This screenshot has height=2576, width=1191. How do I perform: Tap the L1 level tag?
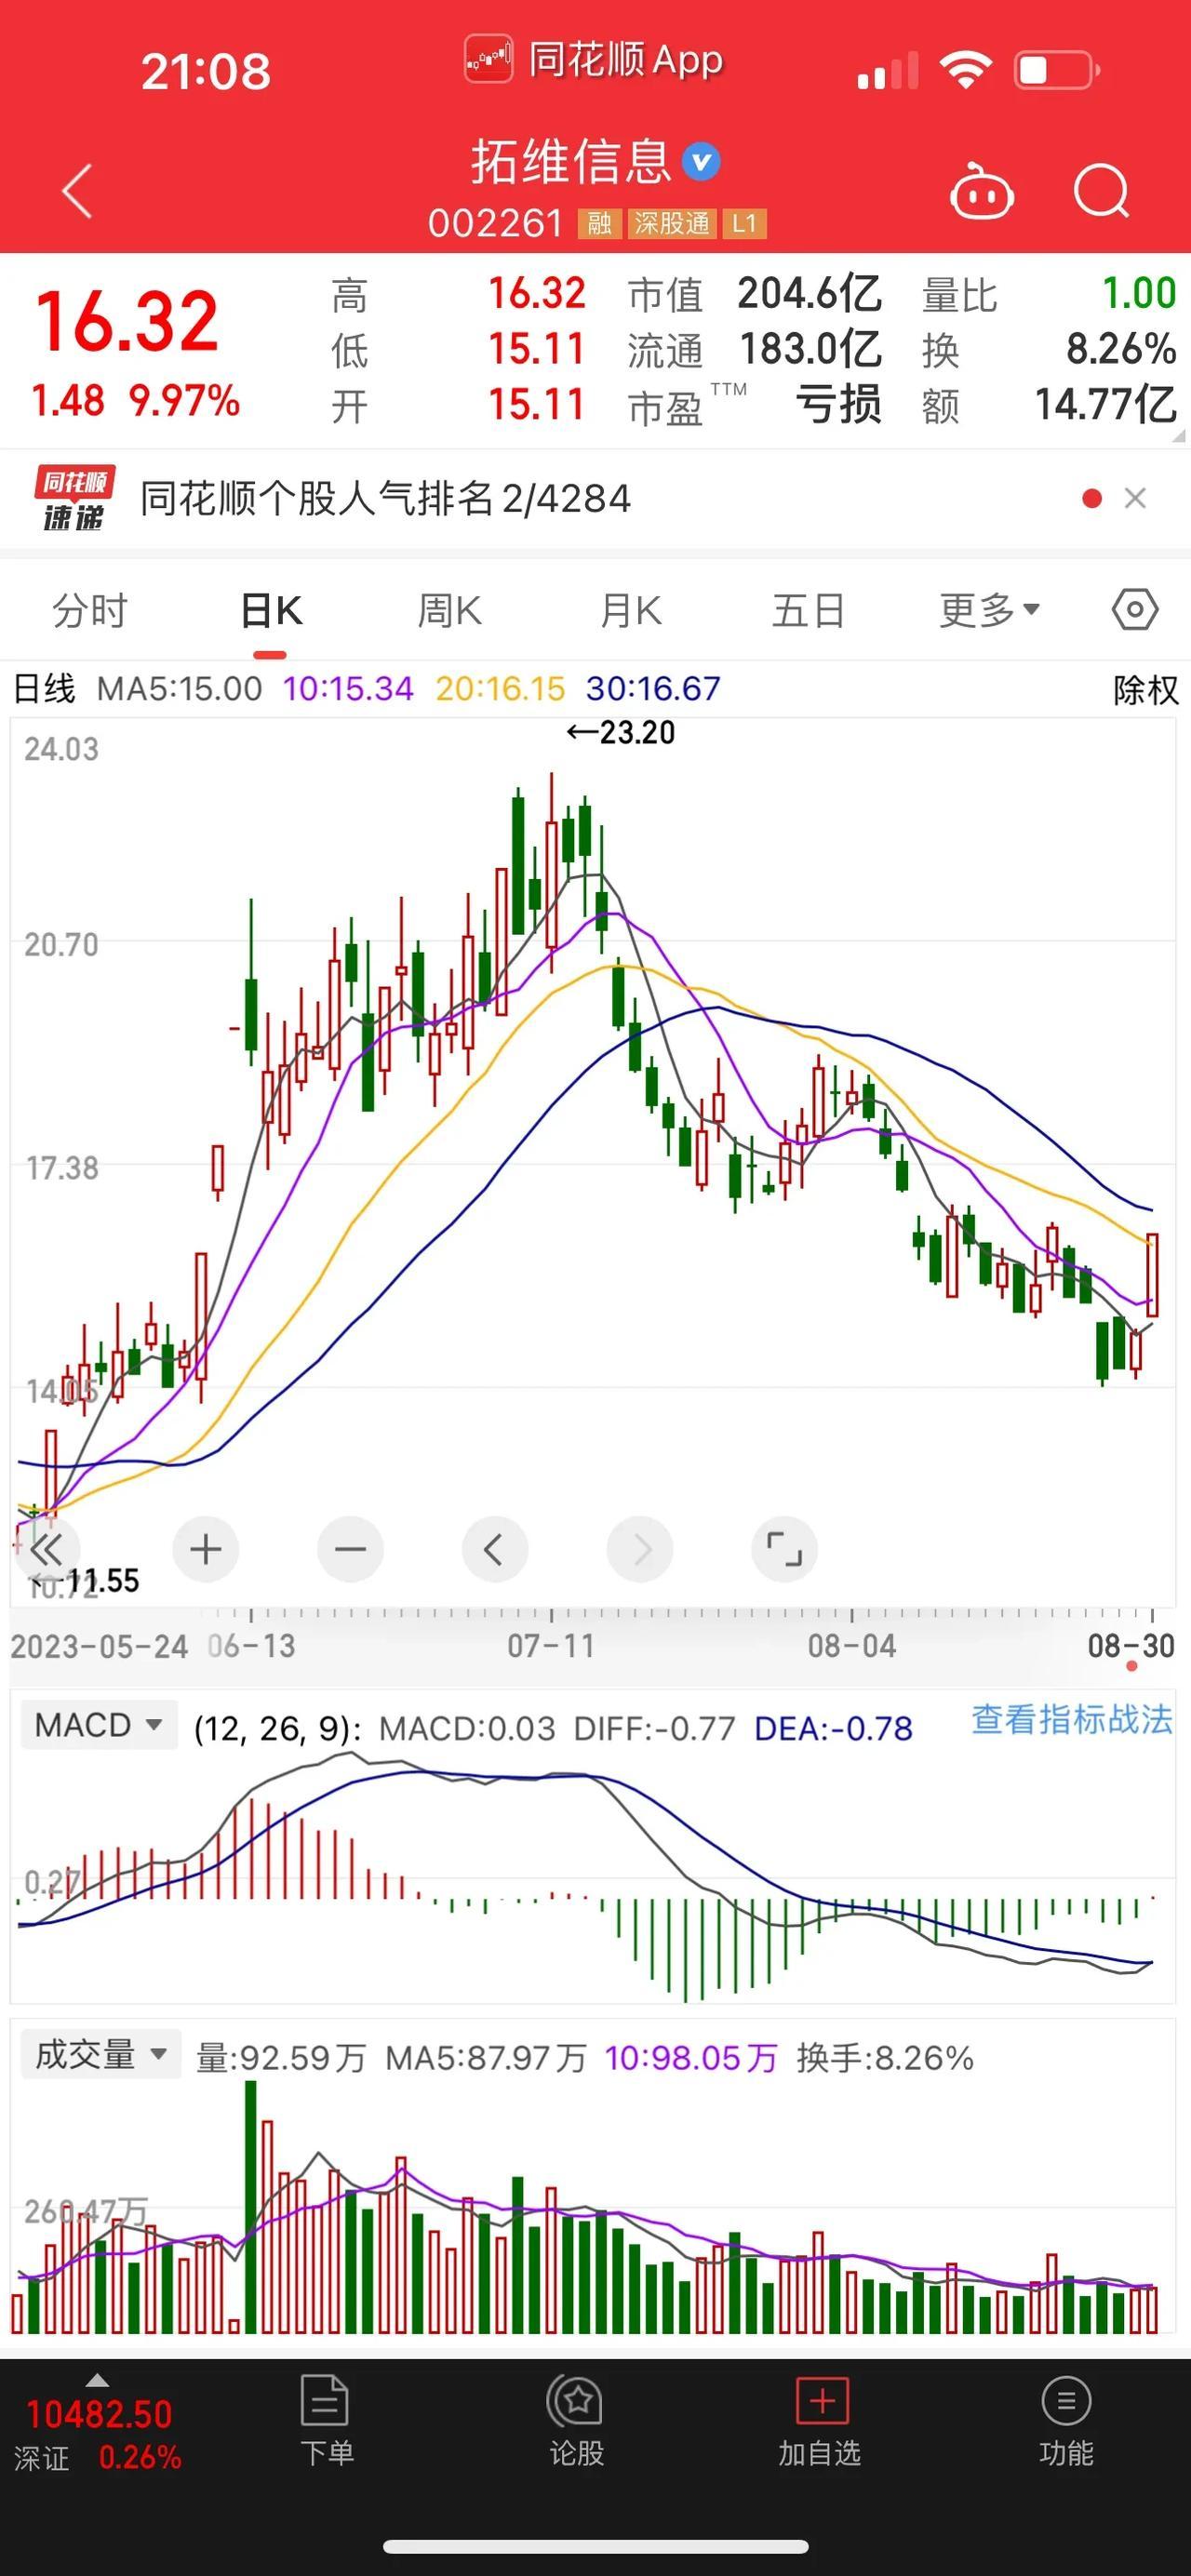pyautogui.click(x=744, y=223)
